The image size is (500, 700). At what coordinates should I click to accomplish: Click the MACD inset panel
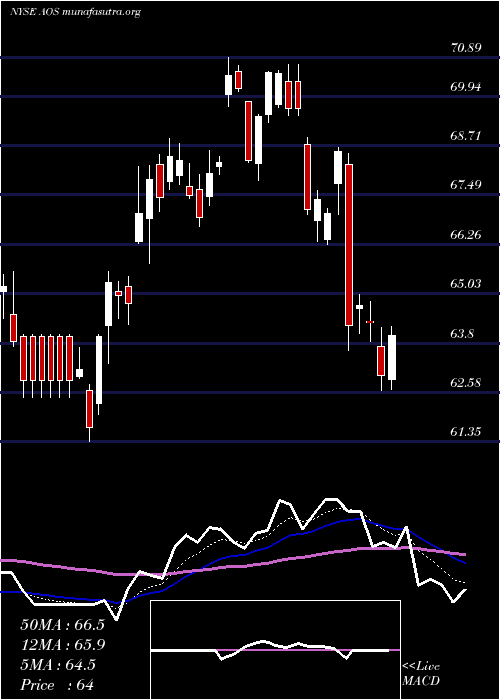[275, 650]
